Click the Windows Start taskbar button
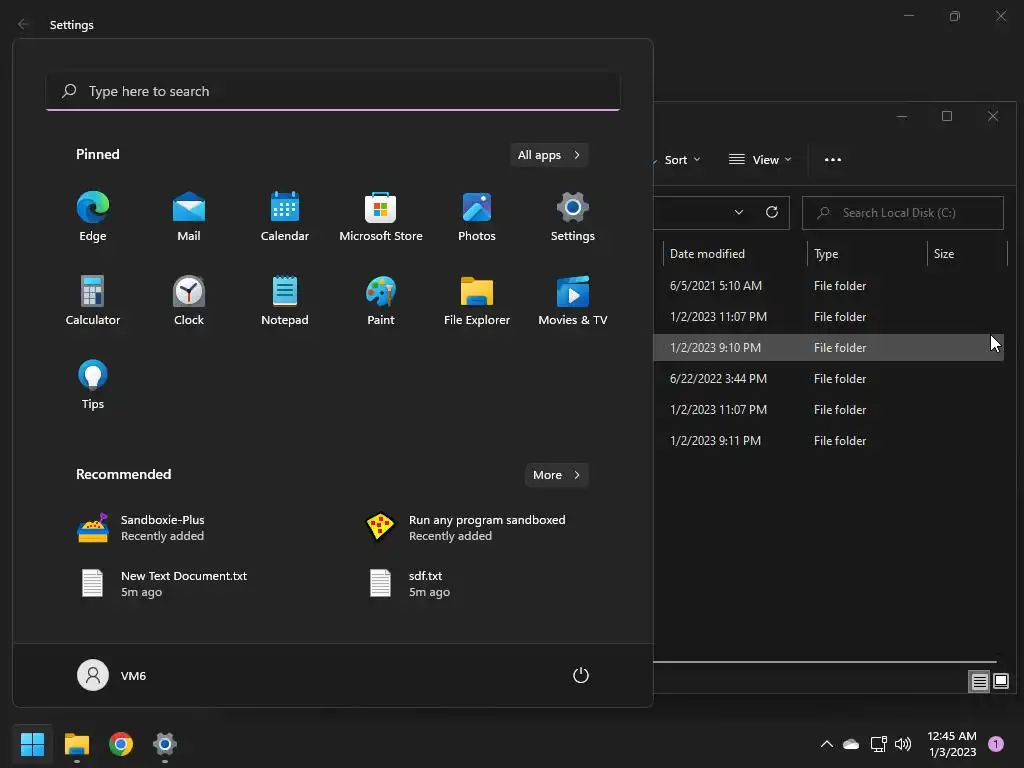The image size is (1024, 768). [32, 744]
